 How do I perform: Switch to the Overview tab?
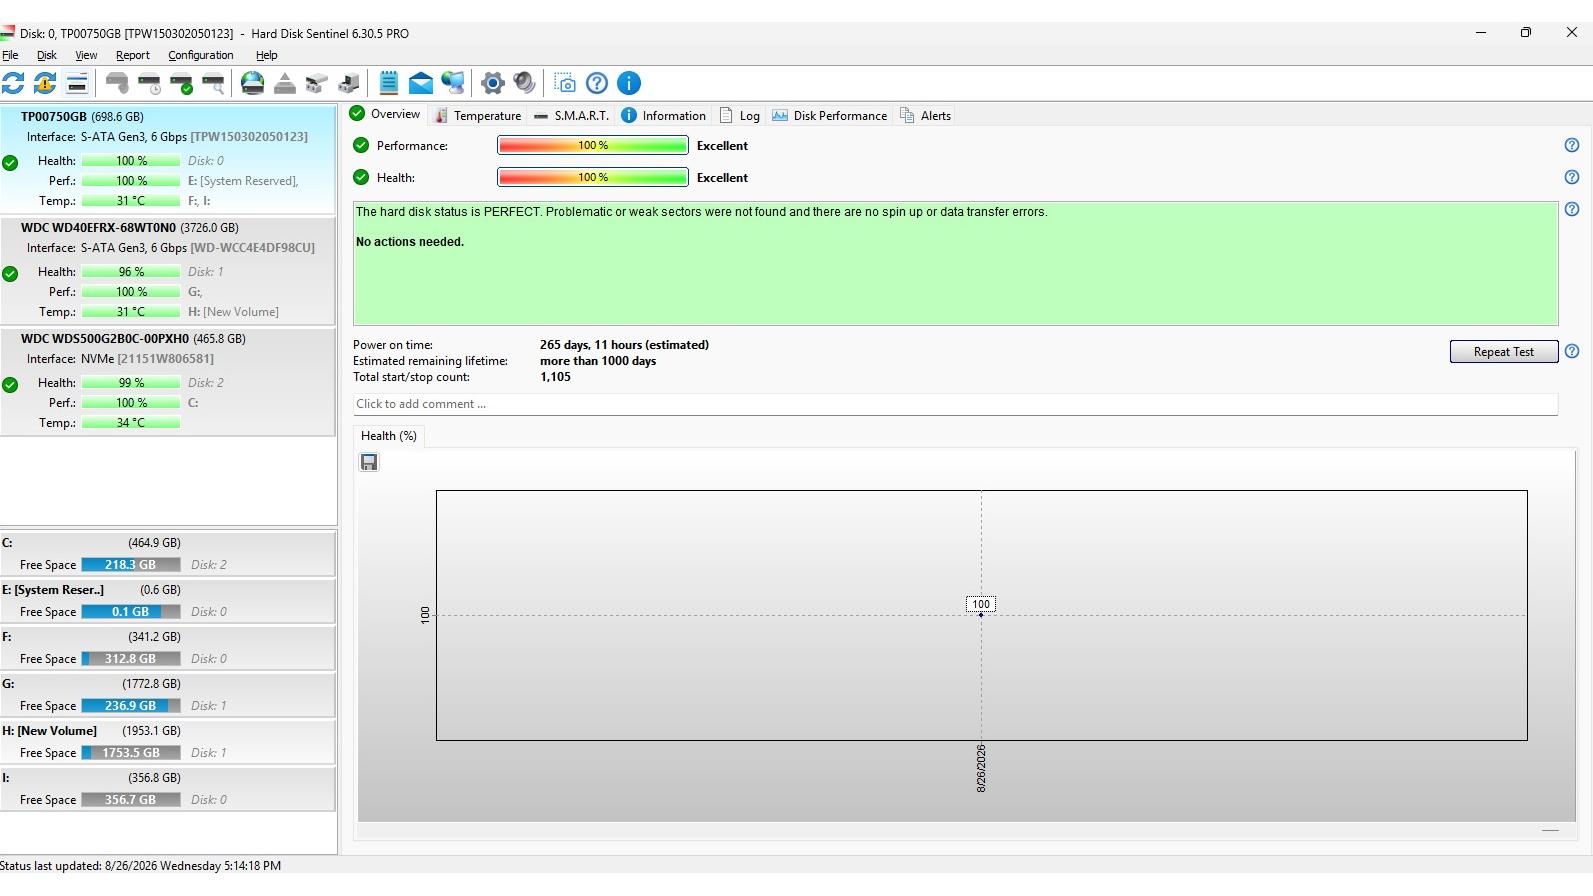(385, 114)
